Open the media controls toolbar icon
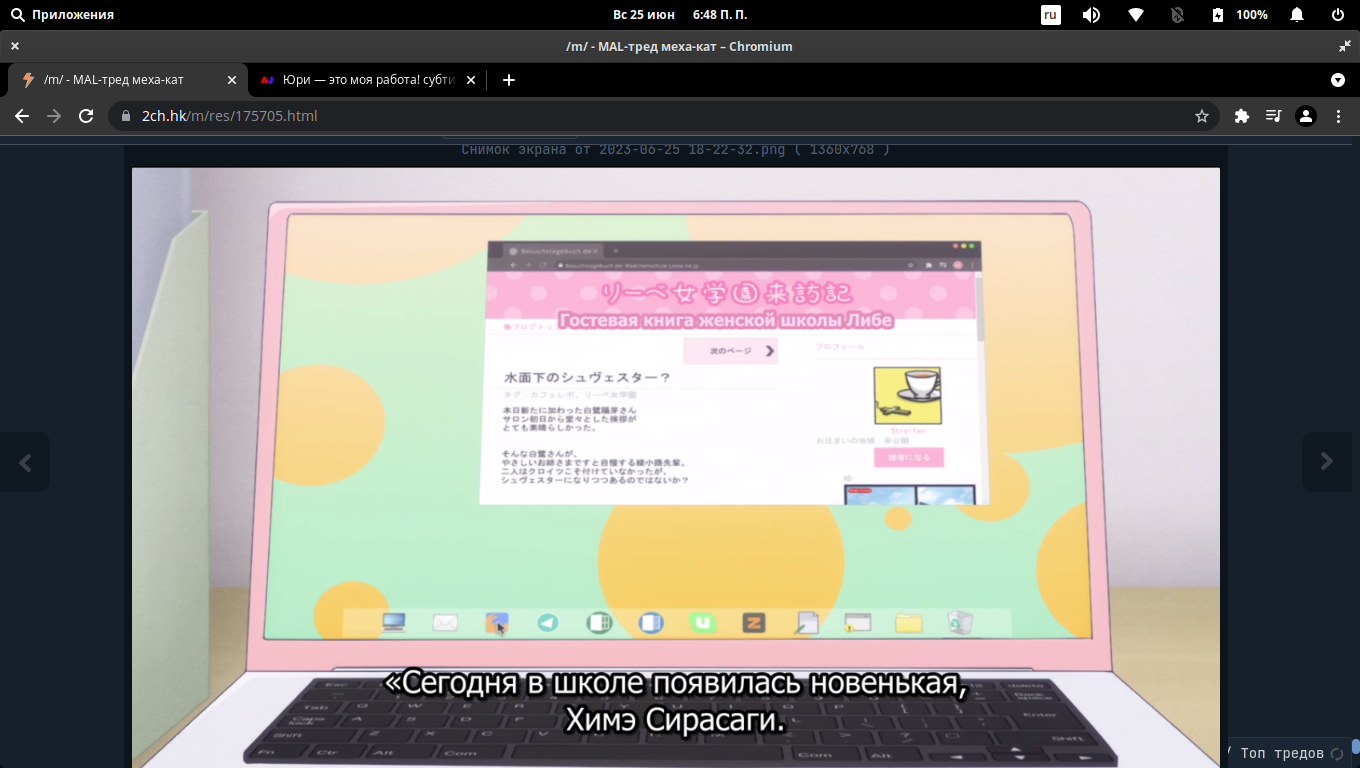This screenshot has width=1360, height=768. click(x=1273, y=116)
